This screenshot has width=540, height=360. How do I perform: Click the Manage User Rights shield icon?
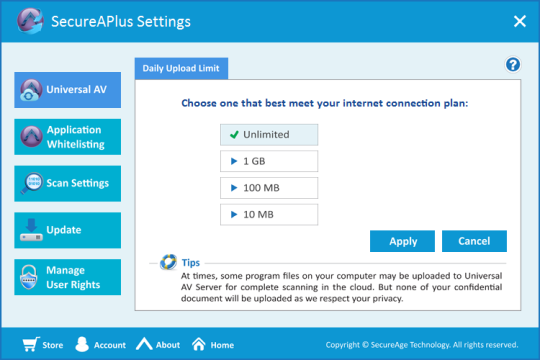(29, 277)
